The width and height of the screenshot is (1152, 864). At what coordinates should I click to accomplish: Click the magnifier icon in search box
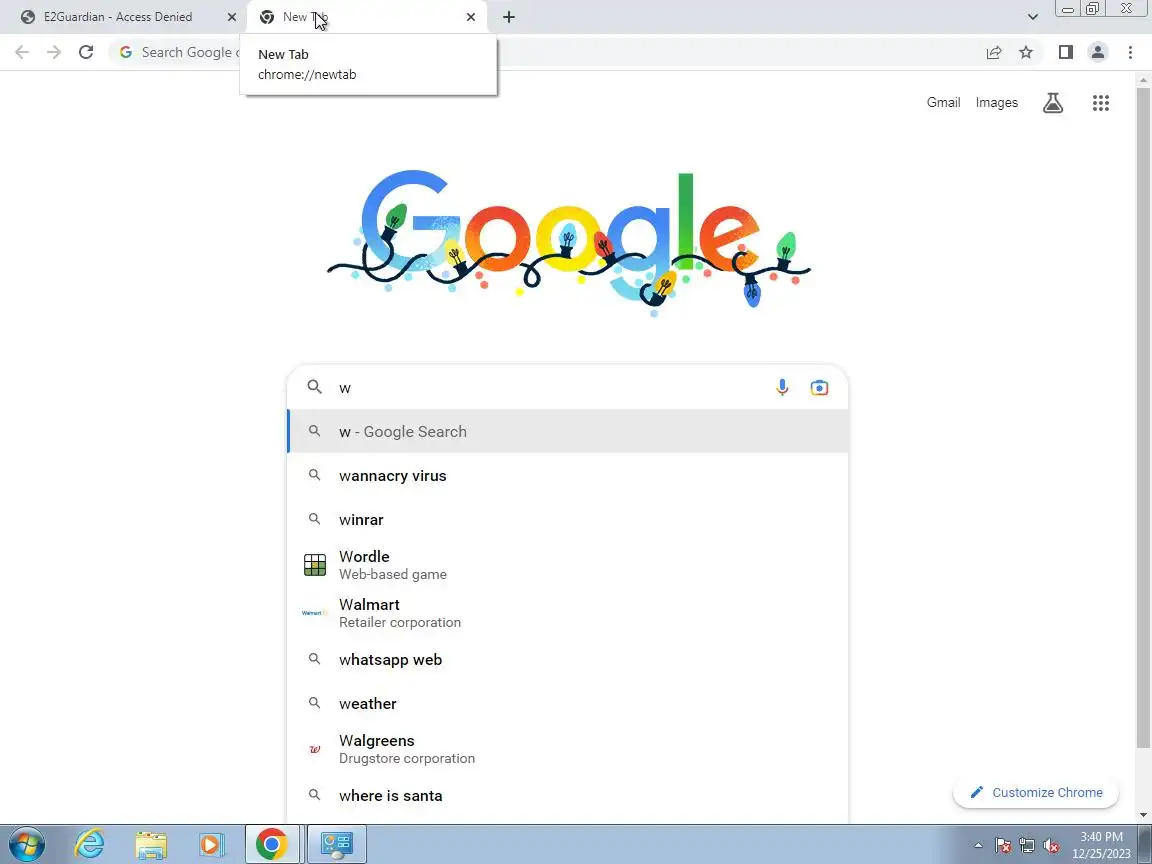pyautogui.click(x=314, y=386)
